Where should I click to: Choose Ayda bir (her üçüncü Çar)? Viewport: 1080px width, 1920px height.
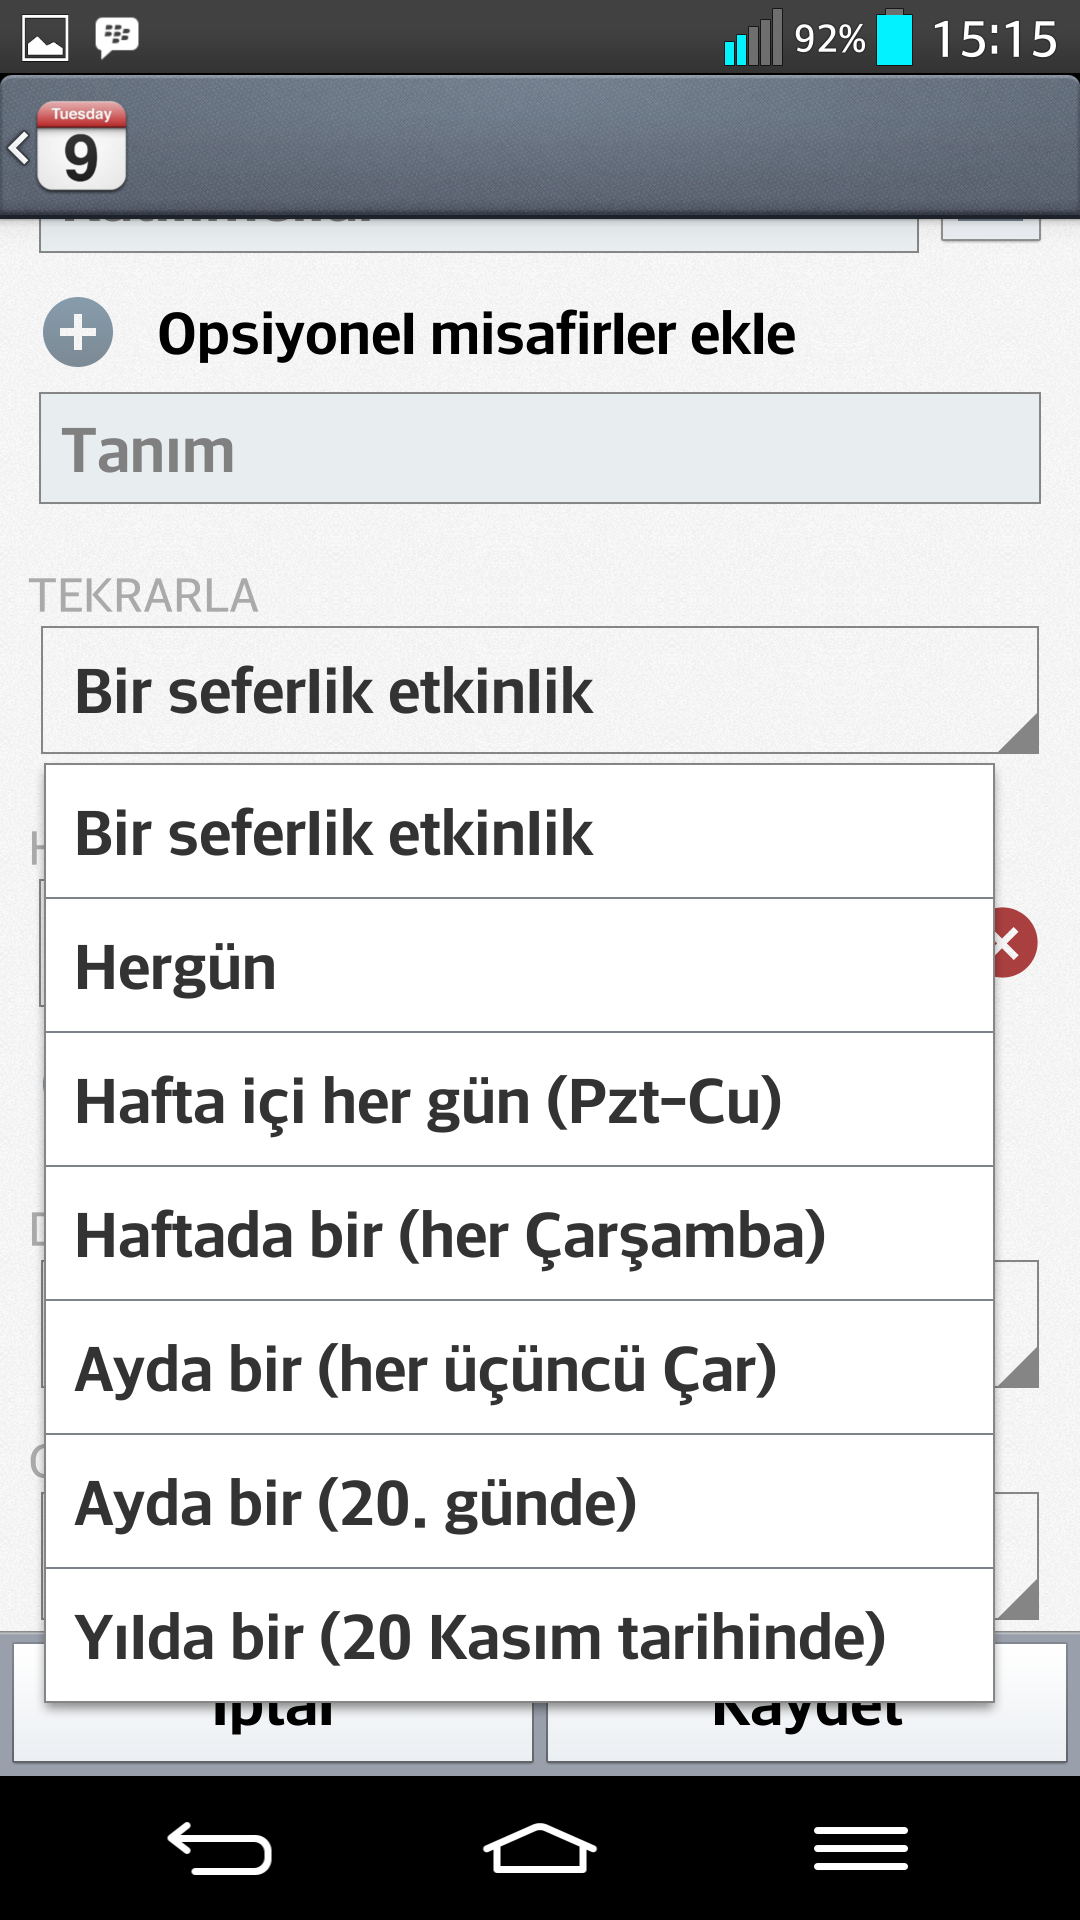[x=520, y=1368]
